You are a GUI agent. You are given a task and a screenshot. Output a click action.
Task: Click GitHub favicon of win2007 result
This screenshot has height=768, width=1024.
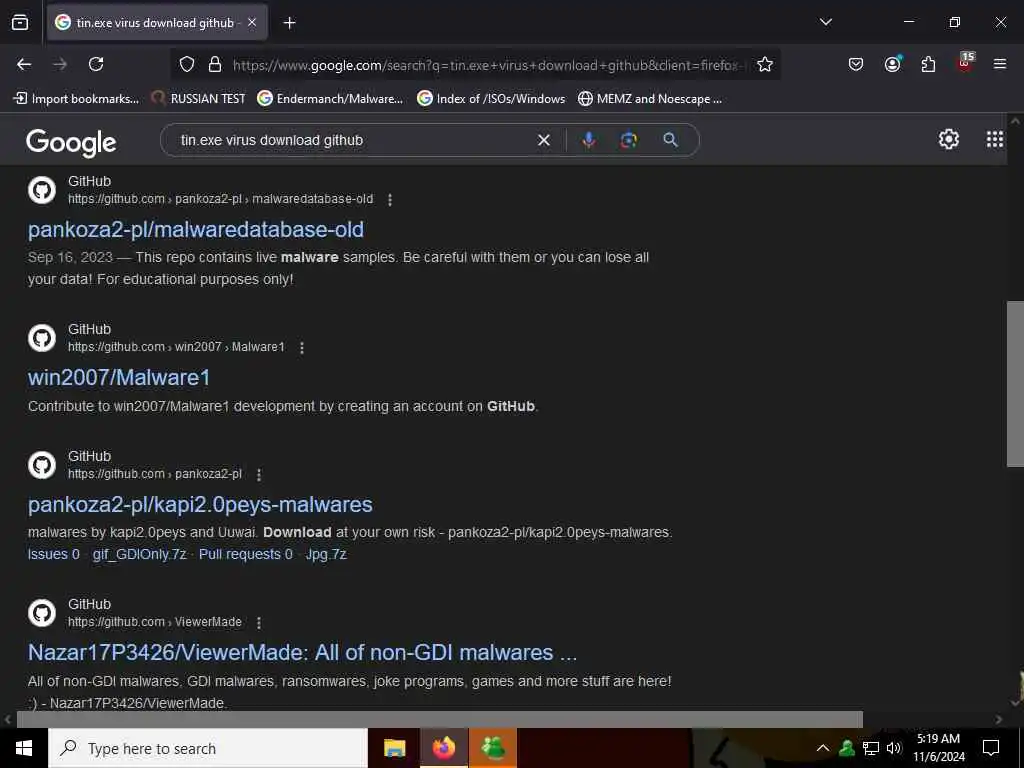[42, 338]
